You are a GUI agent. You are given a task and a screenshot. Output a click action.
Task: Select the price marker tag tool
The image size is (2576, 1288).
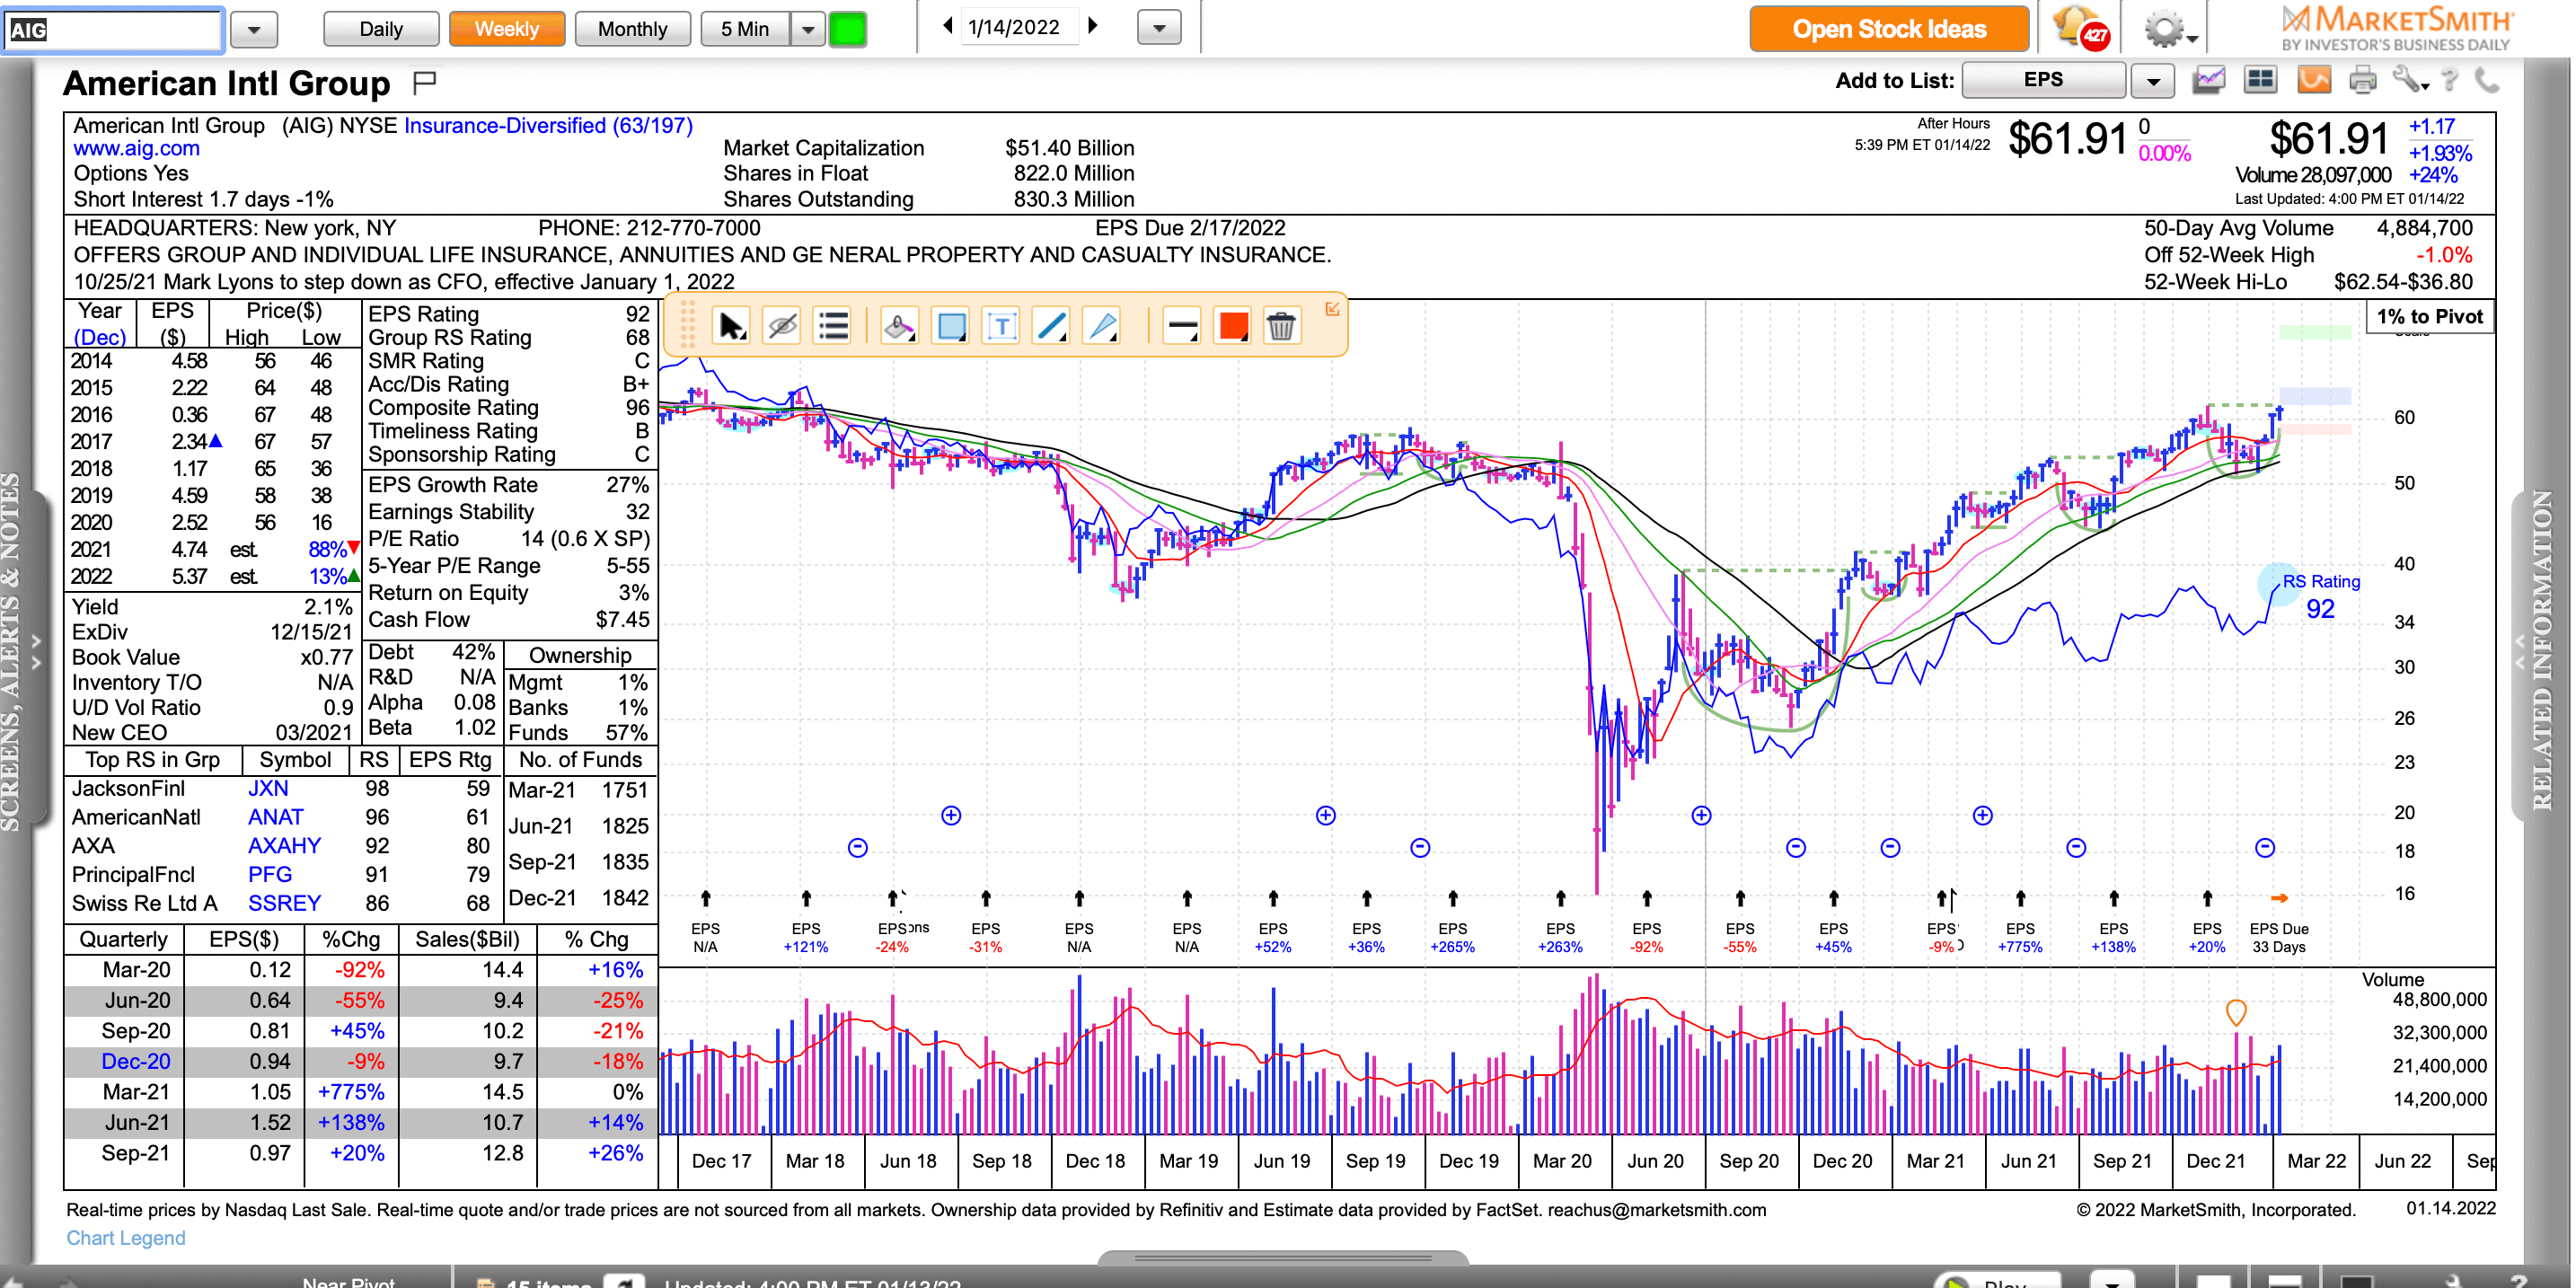coord(899,326)
